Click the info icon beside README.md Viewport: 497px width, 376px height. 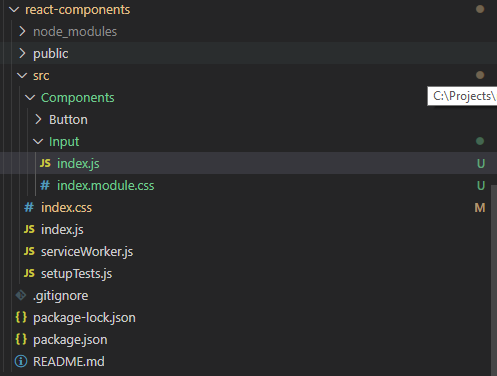[x=21, y=361]
